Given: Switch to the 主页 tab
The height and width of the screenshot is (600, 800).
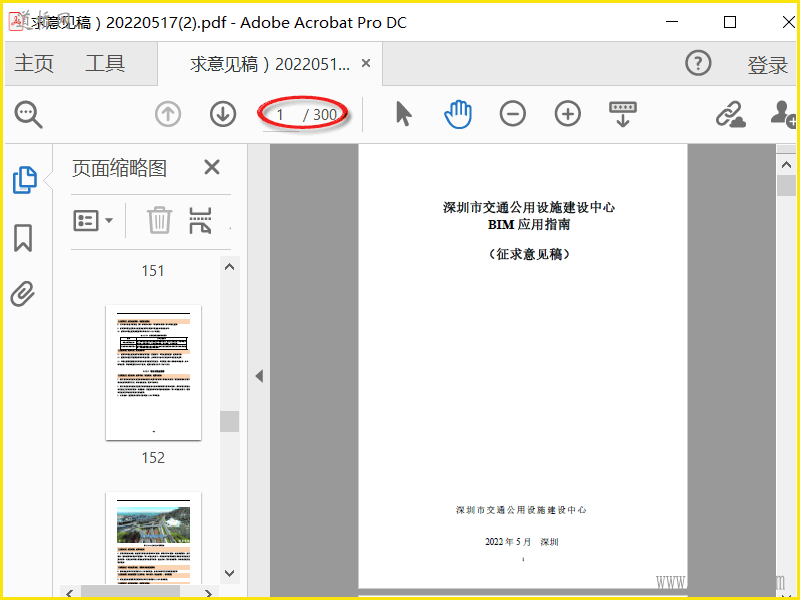Looking at the screenshot, I should pos(34,64).
